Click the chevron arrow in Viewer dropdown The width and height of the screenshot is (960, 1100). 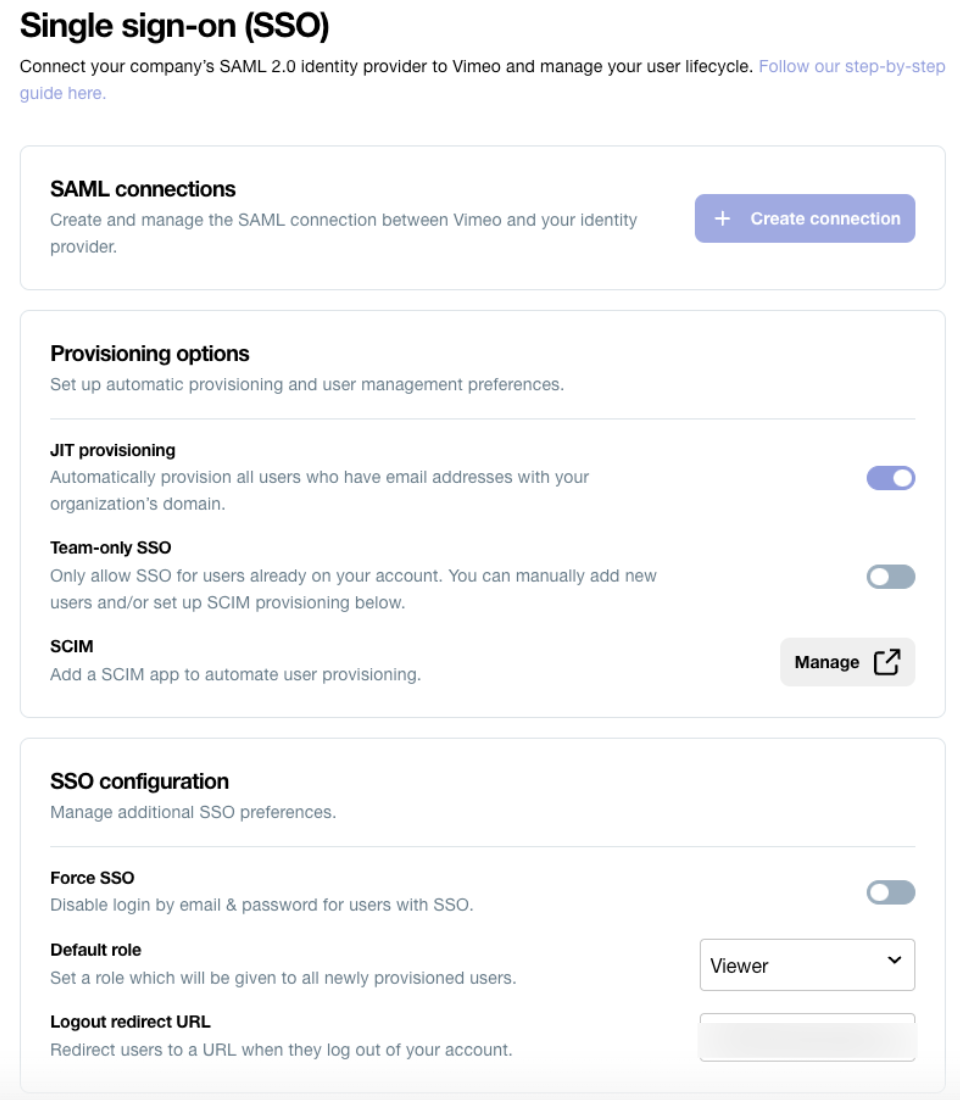click(894, 960)
